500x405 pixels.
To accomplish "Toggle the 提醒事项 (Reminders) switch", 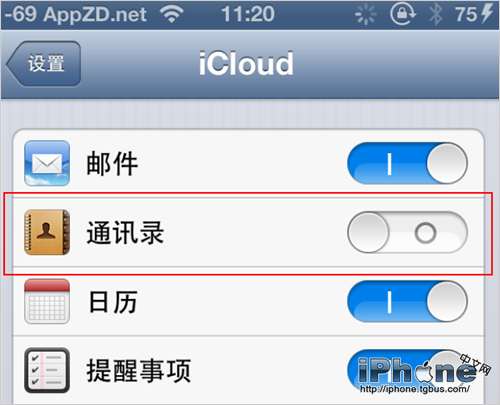I will coord(407,370).
